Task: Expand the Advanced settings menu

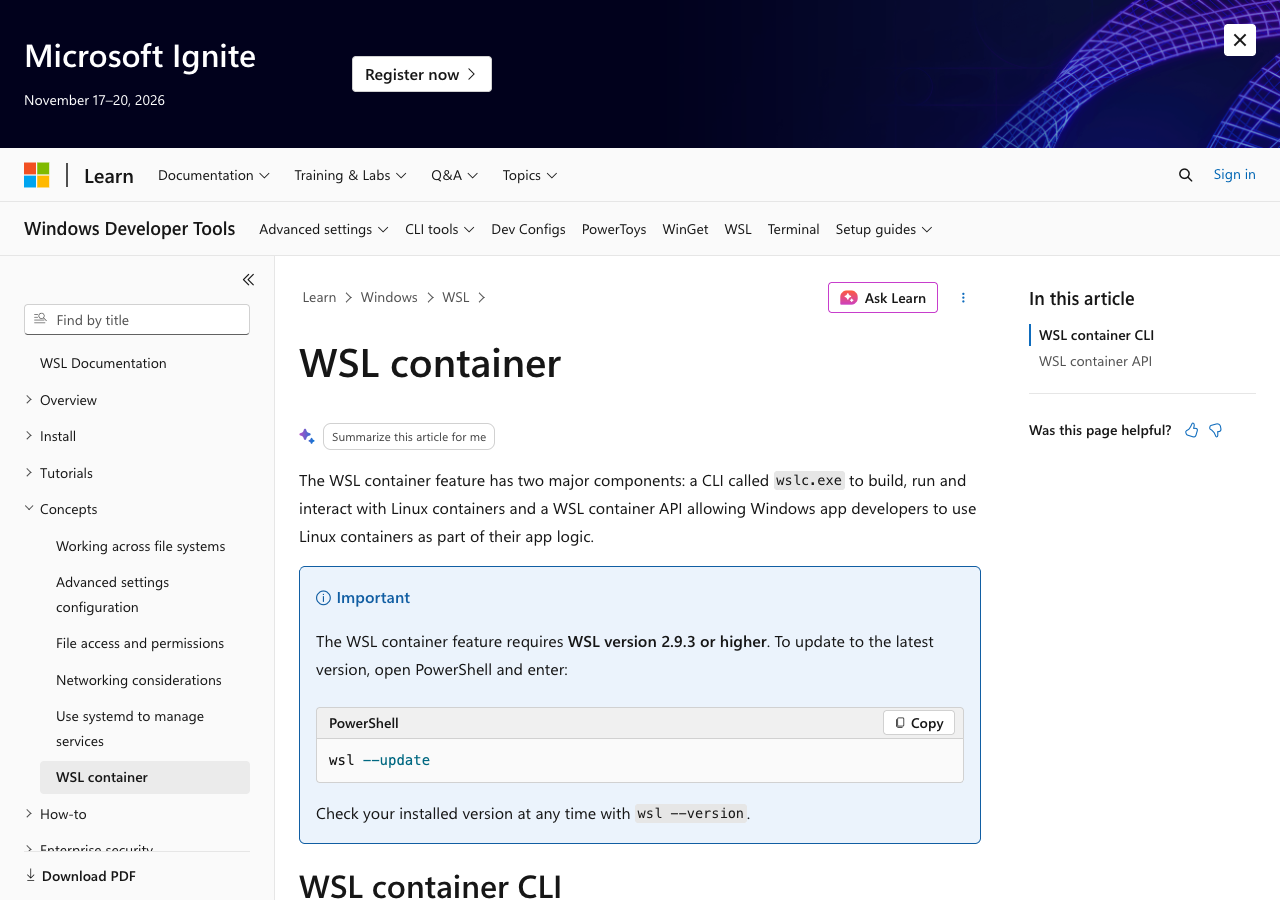Action: point(324,229)
